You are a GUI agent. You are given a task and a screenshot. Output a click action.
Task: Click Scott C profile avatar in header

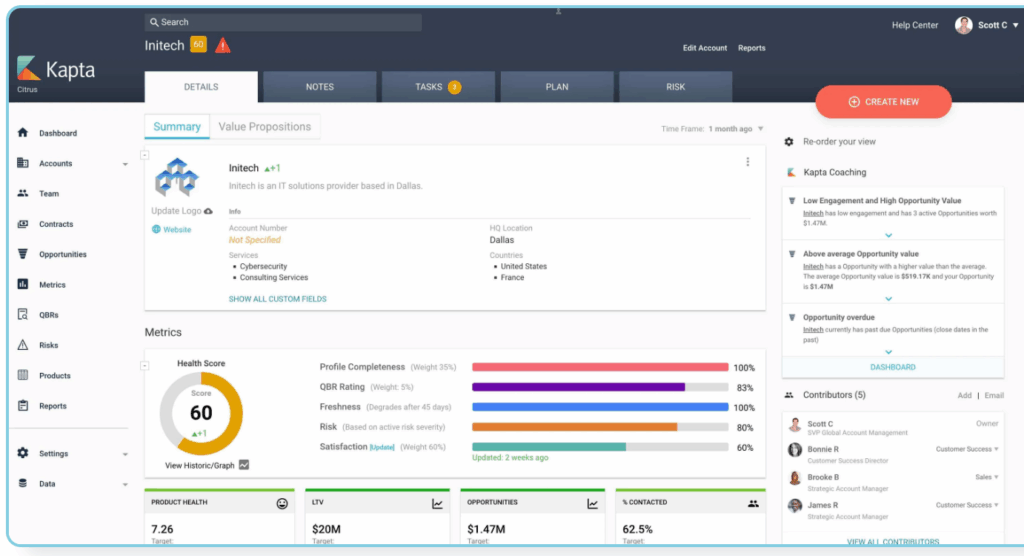(963, 25)
